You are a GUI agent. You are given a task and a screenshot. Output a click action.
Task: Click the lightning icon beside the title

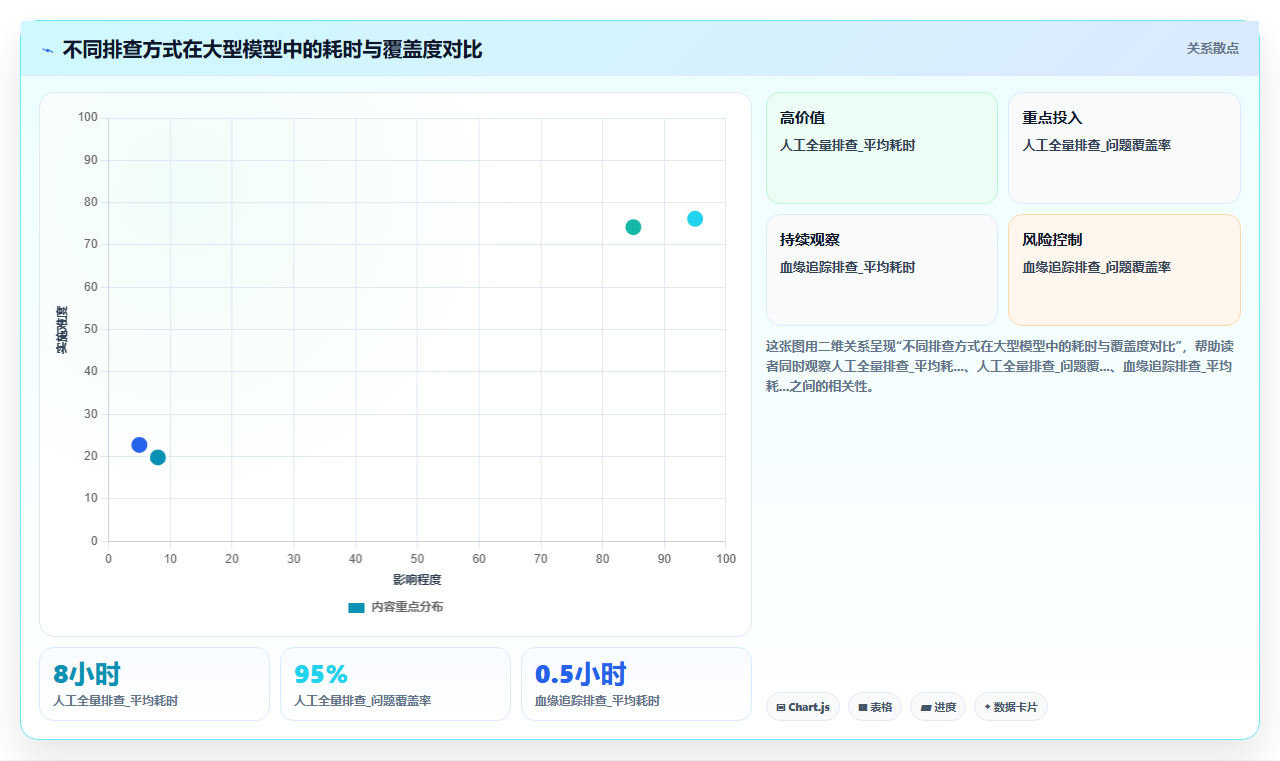click(47, 50)
